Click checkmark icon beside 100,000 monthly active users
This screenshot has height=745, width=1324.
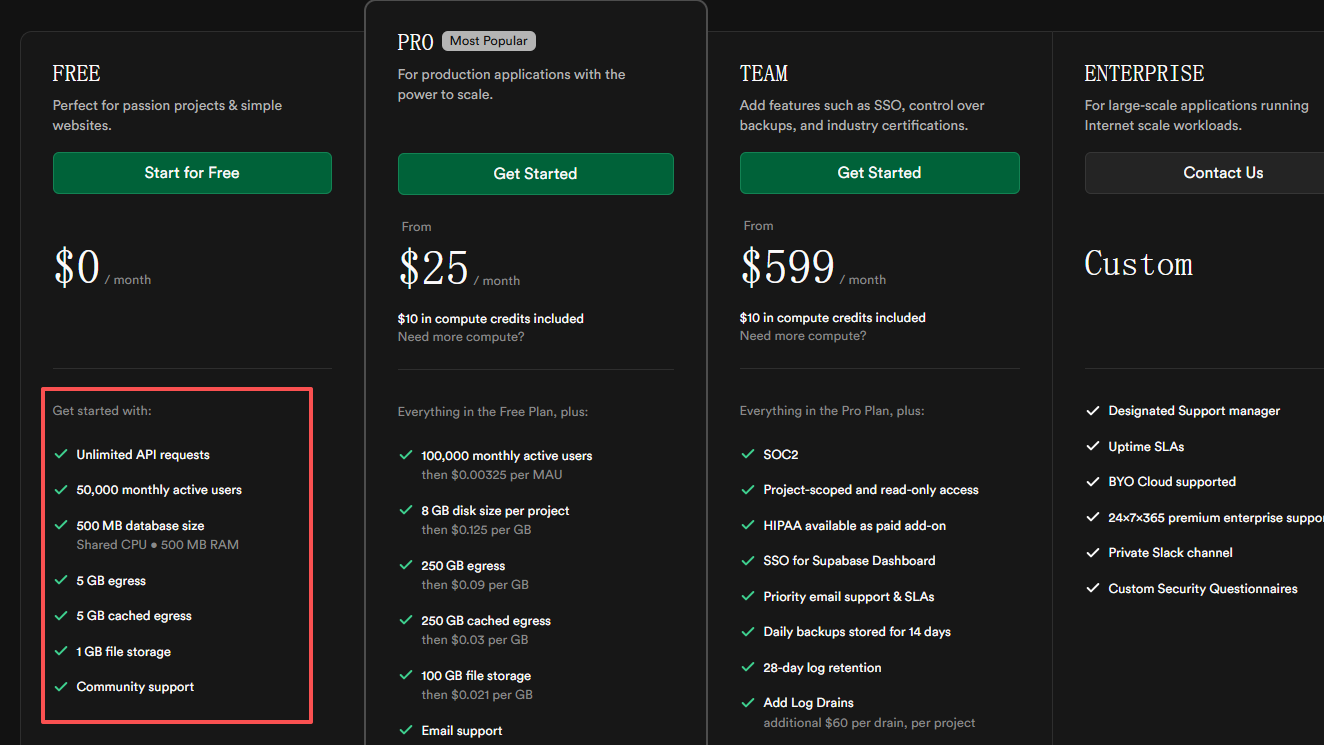click(x=406, y=455)
